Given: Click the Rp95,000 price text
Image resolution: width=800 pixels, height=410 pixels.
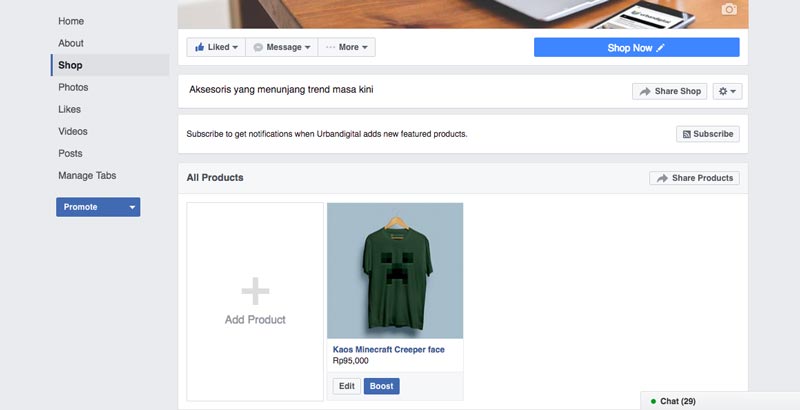Looking at the screenshot, I should click(351, 361).
